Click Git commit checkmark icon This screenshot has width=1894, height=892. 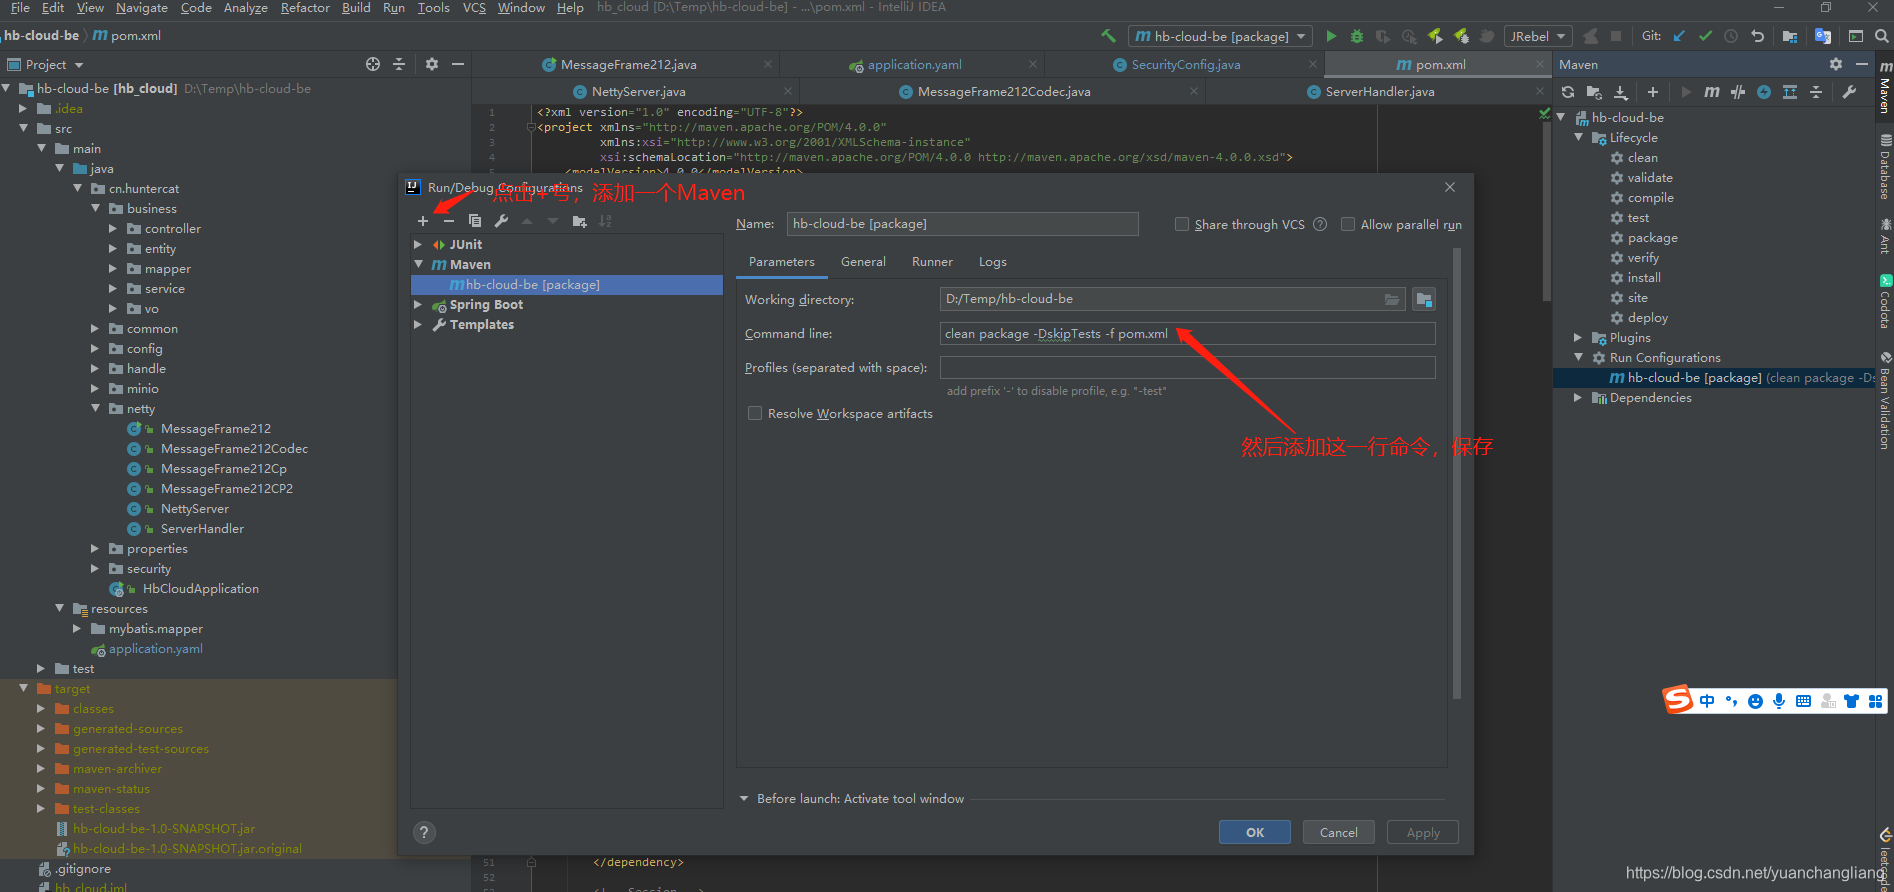click(1705, 36)
